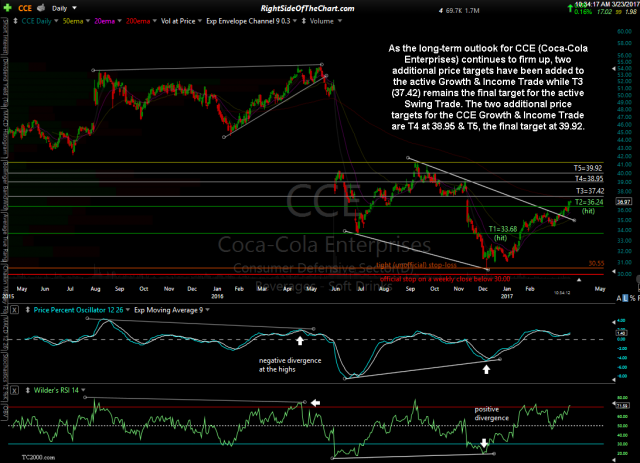640x463 pixels.
Task: Click the white up arrow on PPO near May
Action: tap(300, 340)
